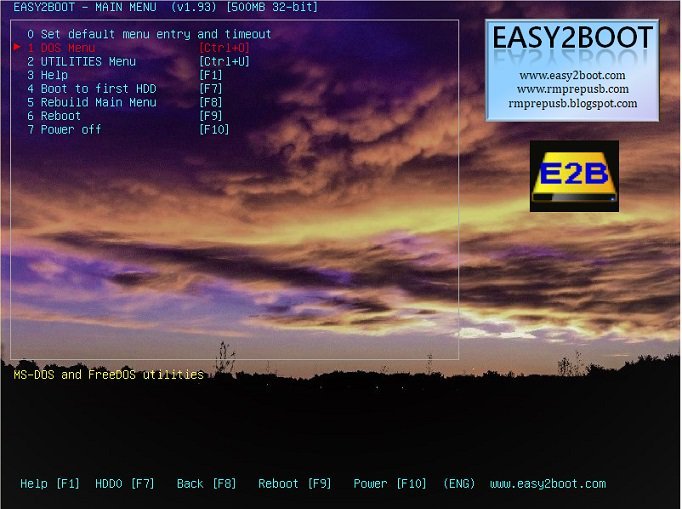The width and height of the screenshot is (682, 509).
Task: Click Reboot [F9] in bottom bar
Action: (x=294, y=484)
